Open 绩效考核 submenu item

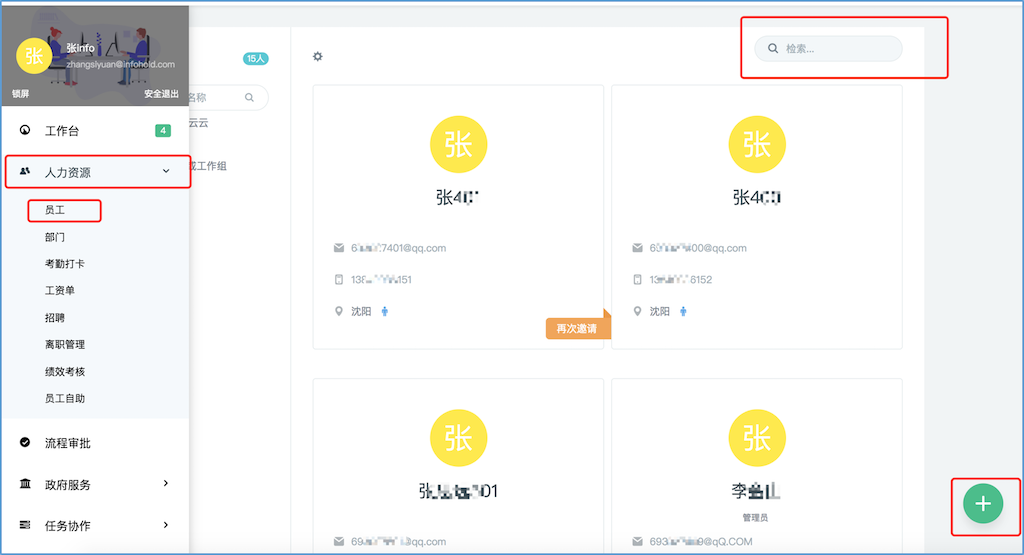[x=65, y=372]
